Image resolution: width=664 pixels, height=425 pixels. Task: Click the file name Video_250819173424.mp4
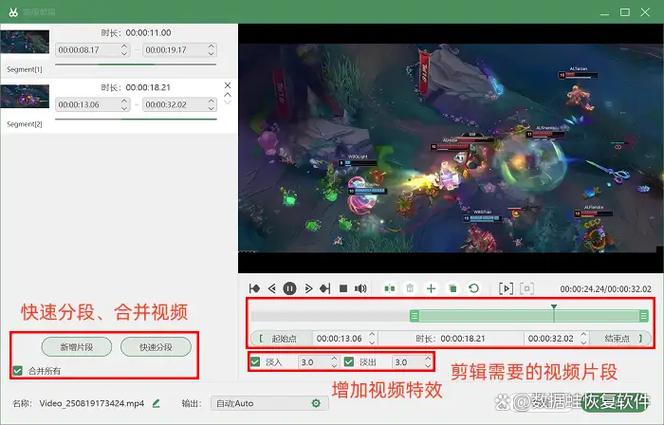click(x=91, y=403)
